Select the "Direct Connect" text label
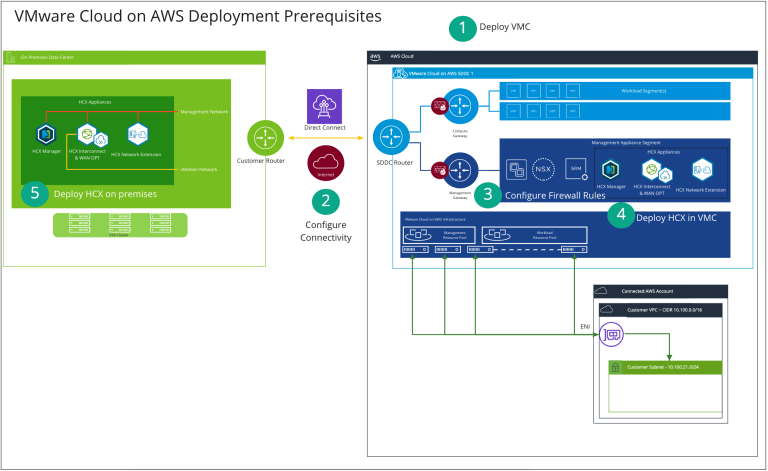Screen dimensions: 768x471 pos(325,128)
